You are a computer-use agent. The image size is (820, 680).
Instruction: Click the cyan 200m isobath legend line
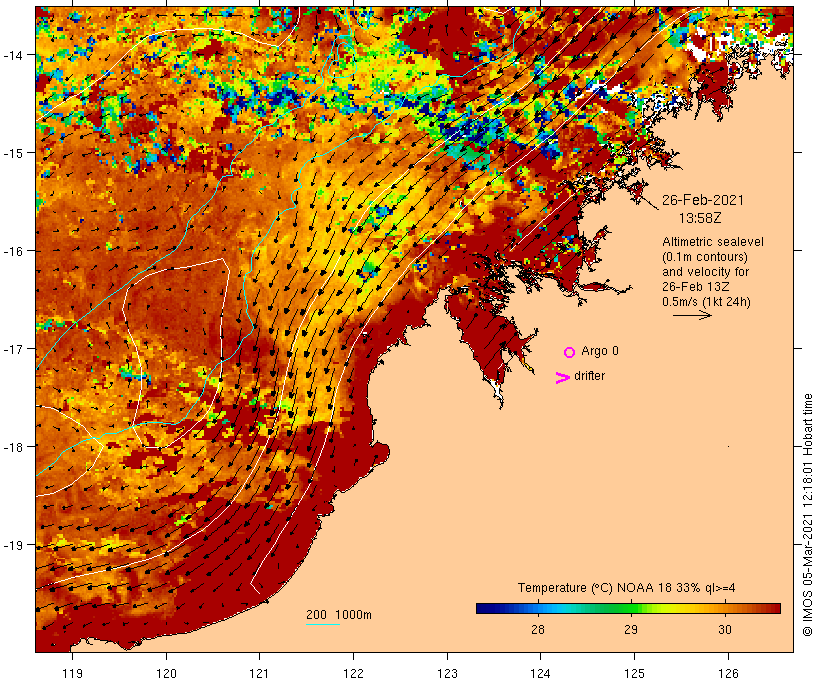click(323, 624)
